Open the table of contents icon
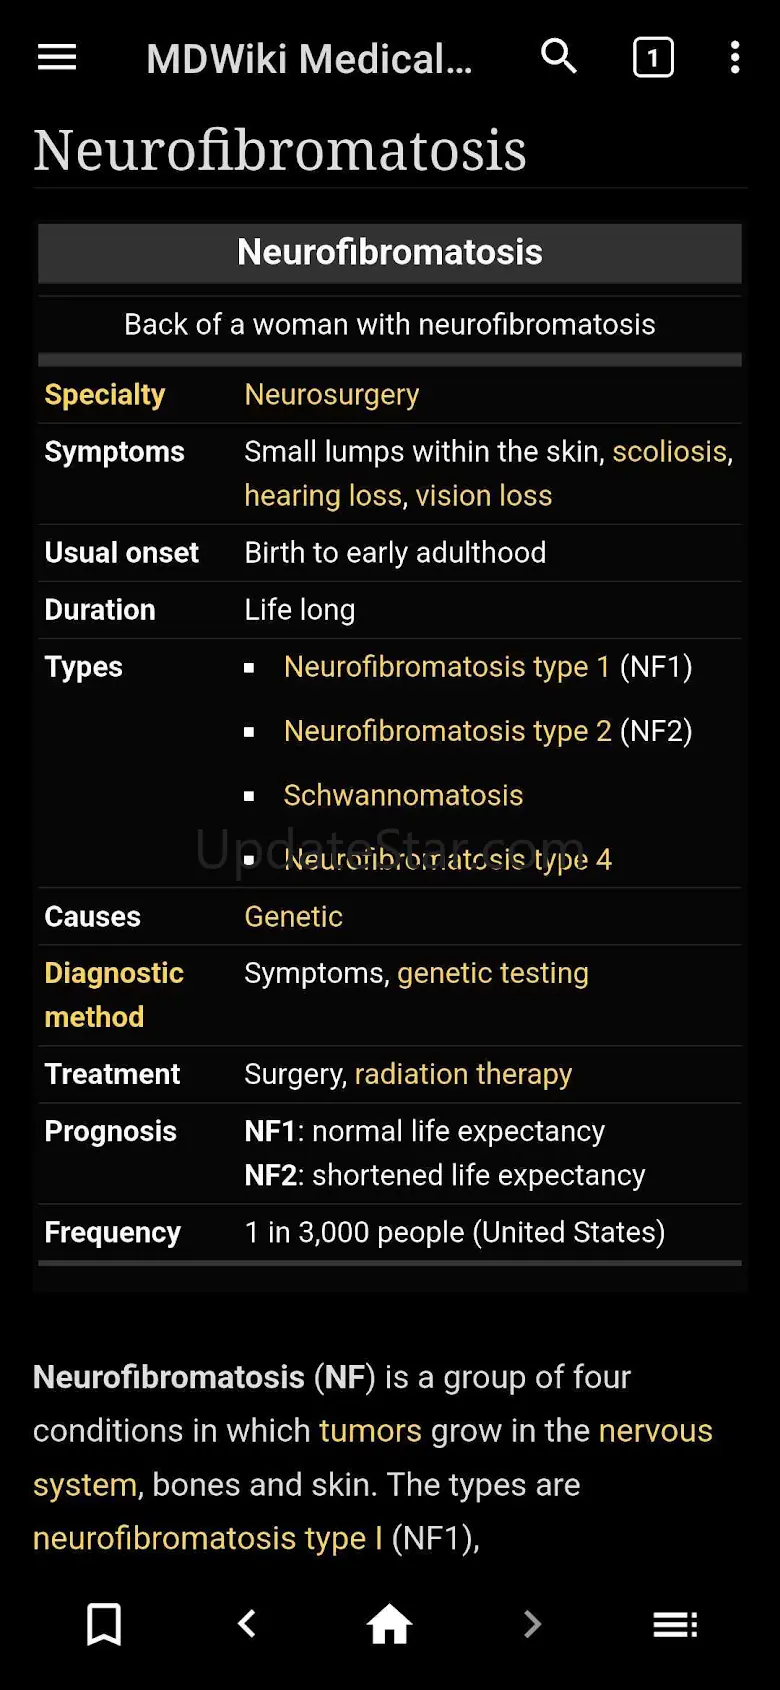 pos(675,1624)
